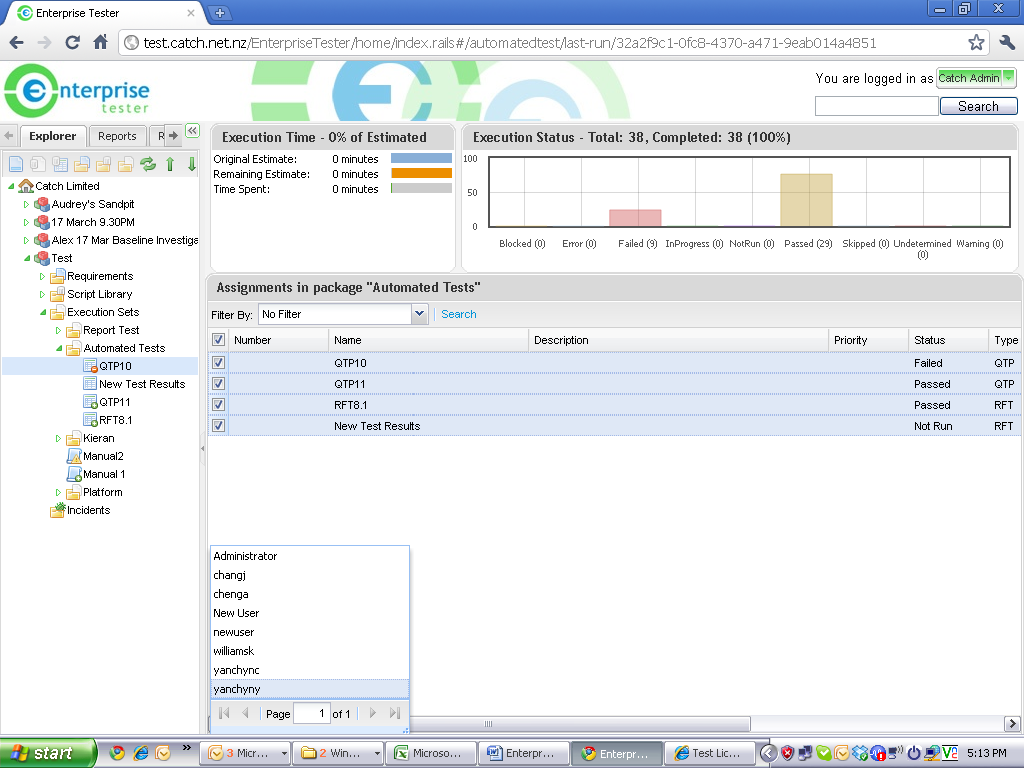Screen dimensions: 1024x768
Task: Uncheck the New Test Results row checkbox
Action: click(219, 426)
